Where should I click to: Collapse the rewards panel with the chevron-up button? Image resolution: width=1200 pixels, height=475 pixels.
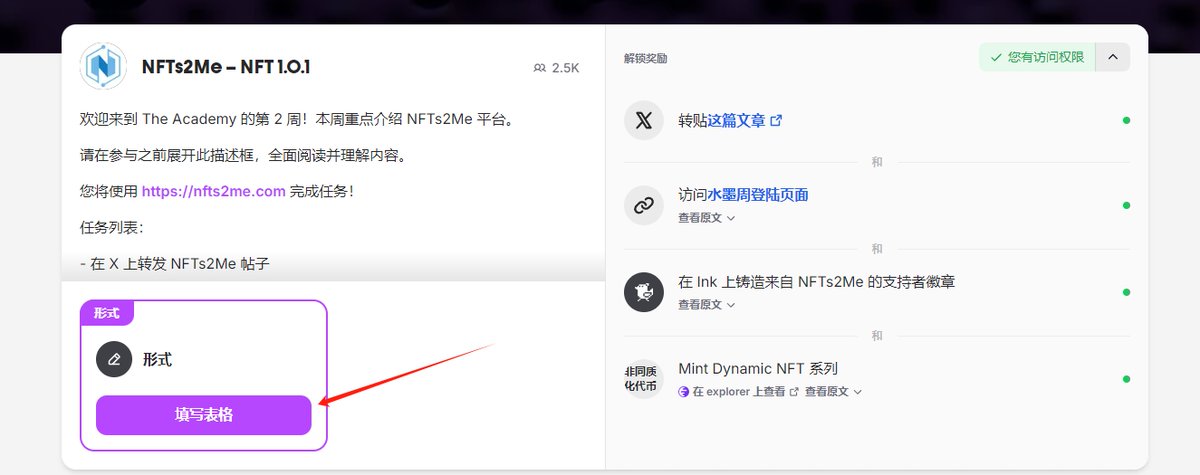coord(1113,57)
